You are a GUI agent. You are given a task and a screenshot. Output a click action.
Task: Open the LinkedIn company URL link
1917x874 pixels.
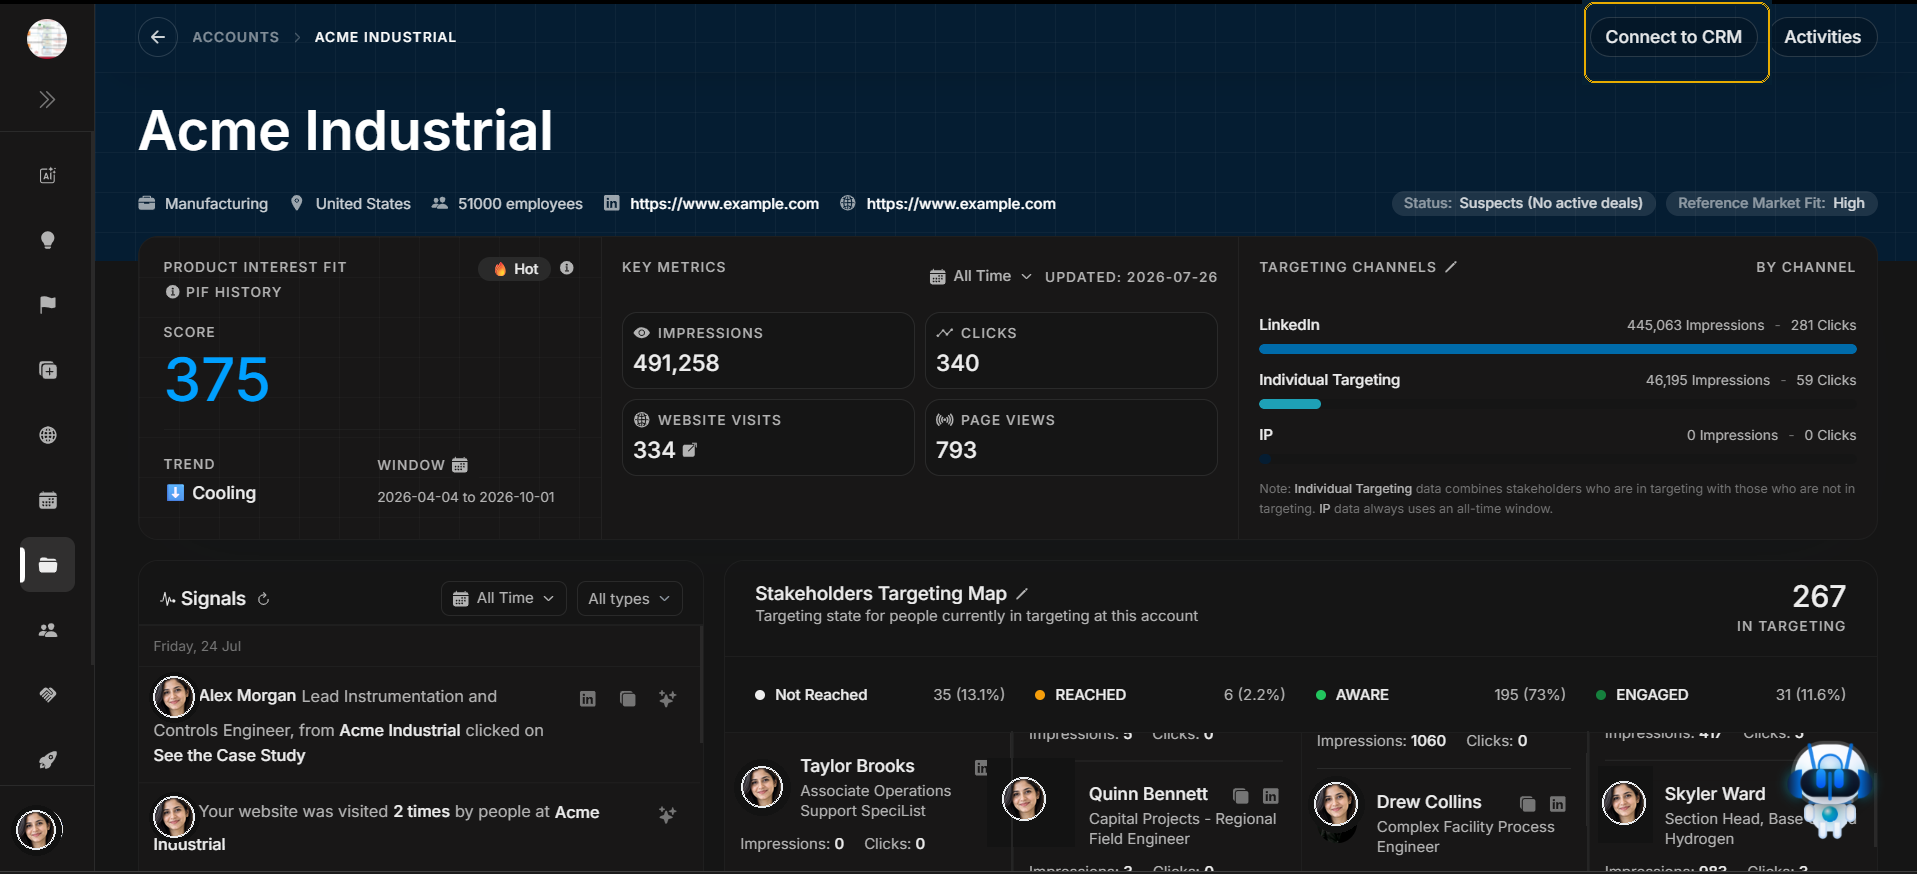coord(724,204)
